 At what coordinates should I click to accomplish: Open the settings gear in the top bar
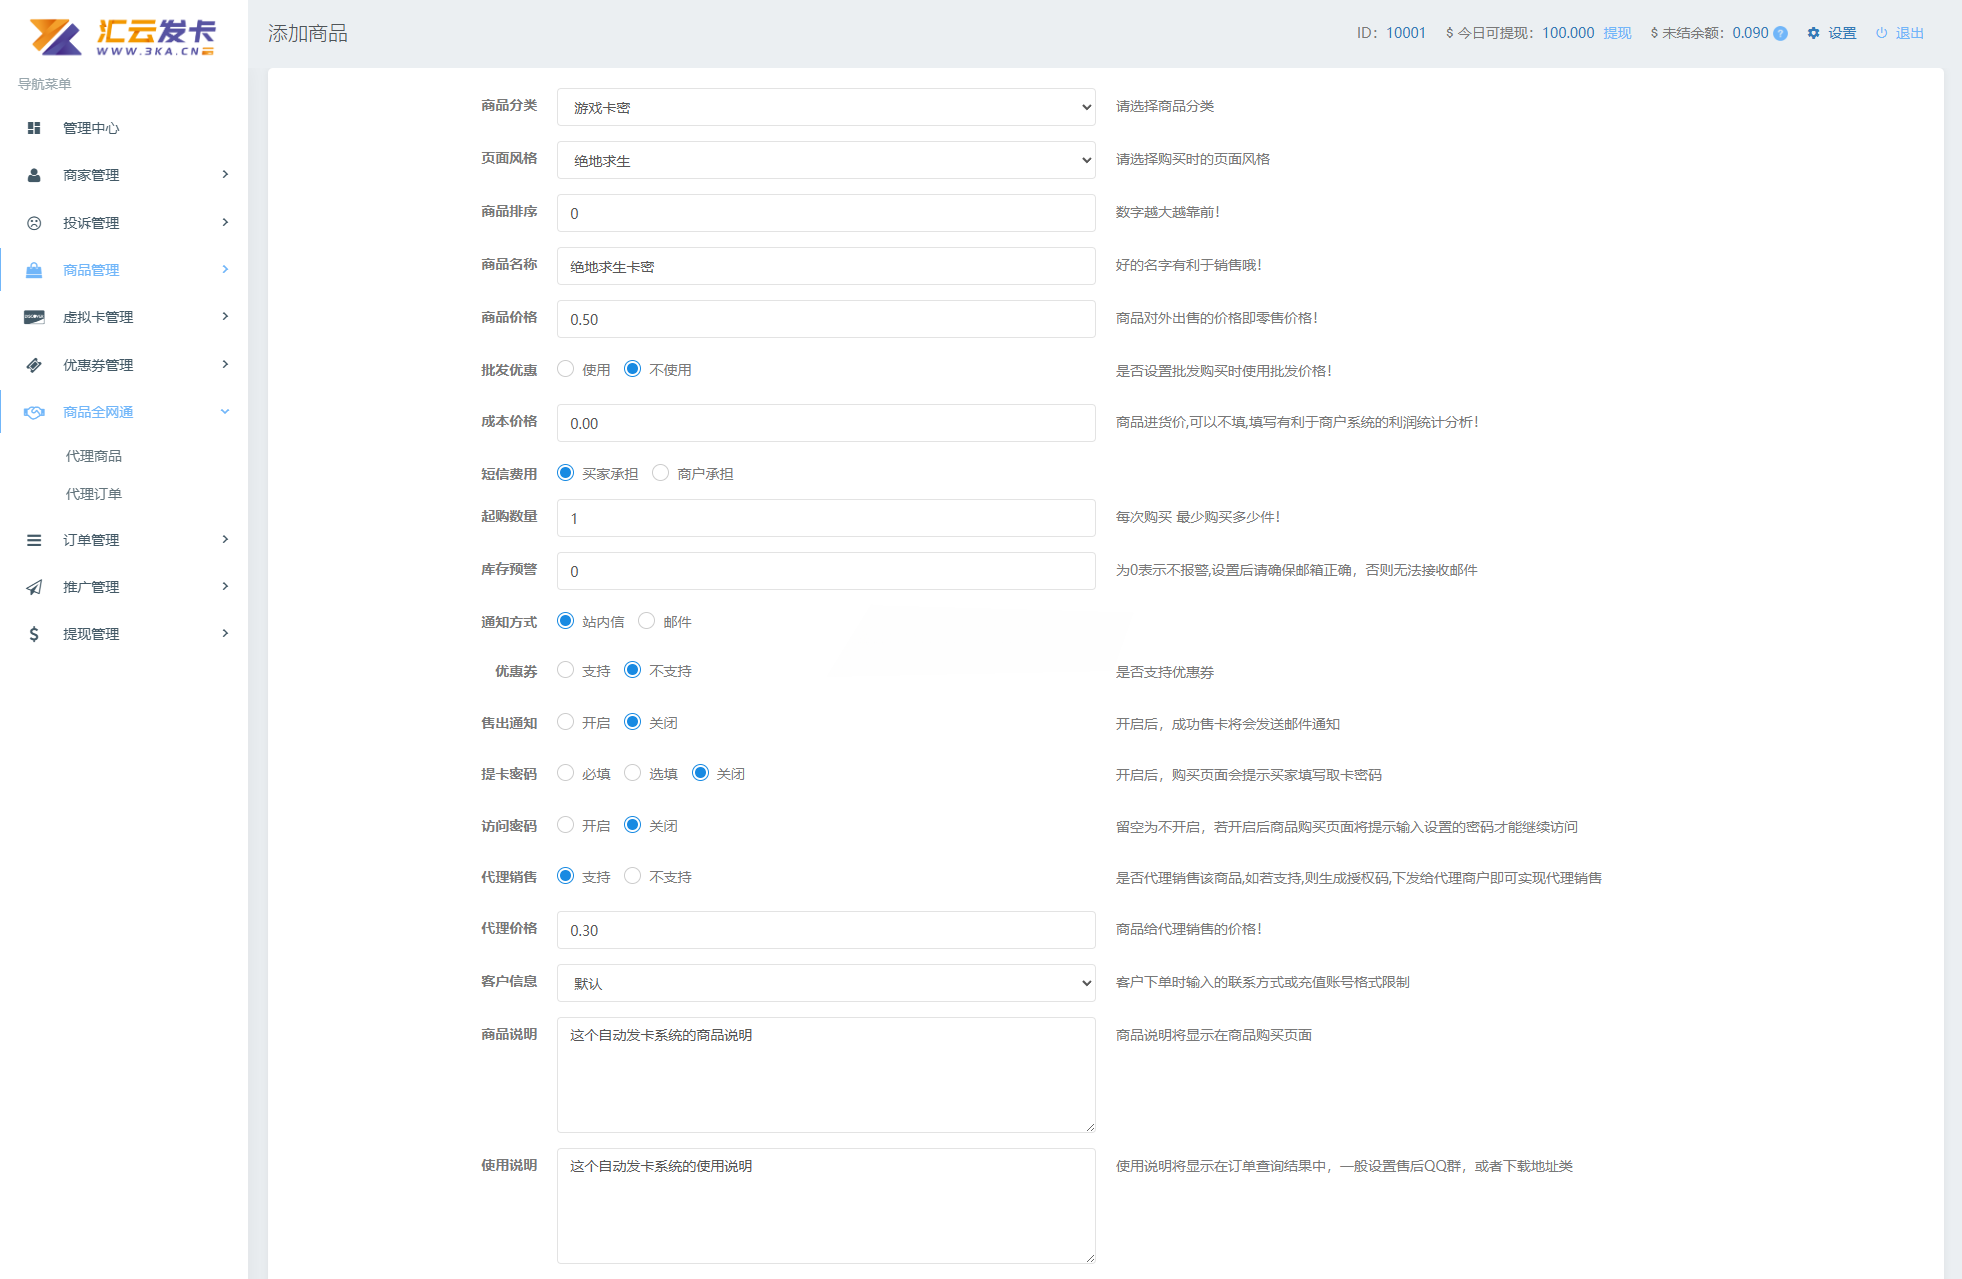pos(1813,32)
